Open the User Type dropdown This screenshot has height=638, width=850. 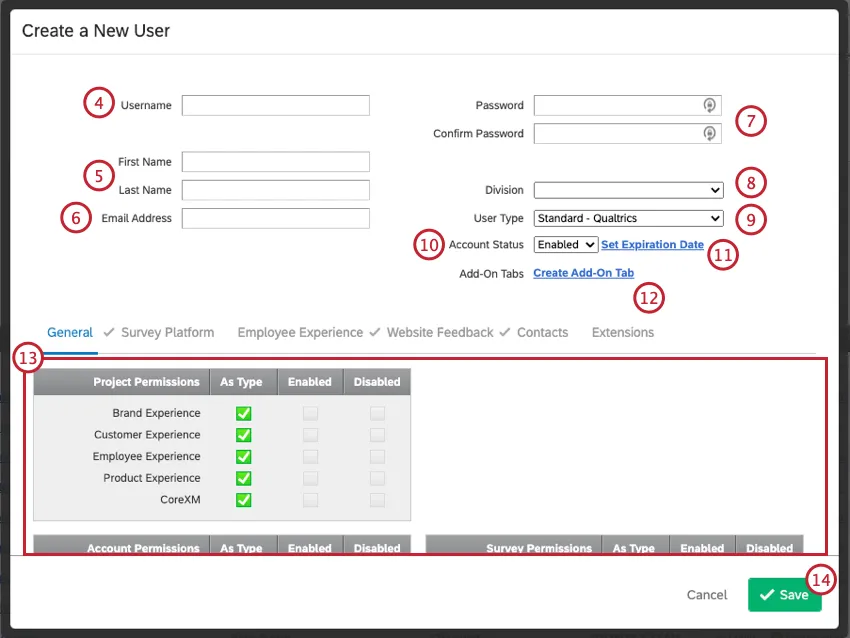point(628,218)
